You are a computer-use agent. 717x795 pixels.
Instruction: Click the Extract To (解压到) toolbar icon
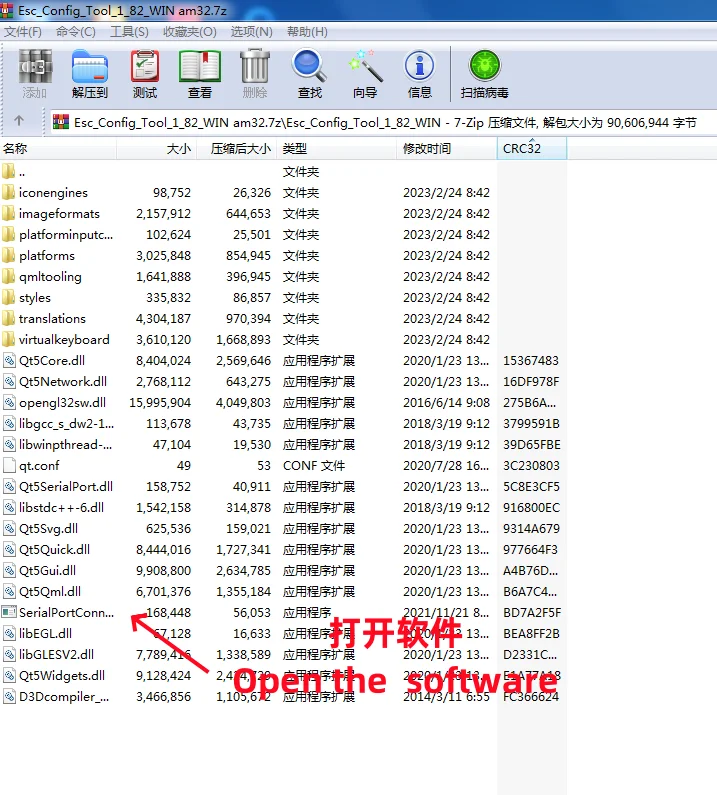pyautogui.click(x=89, y=74)
